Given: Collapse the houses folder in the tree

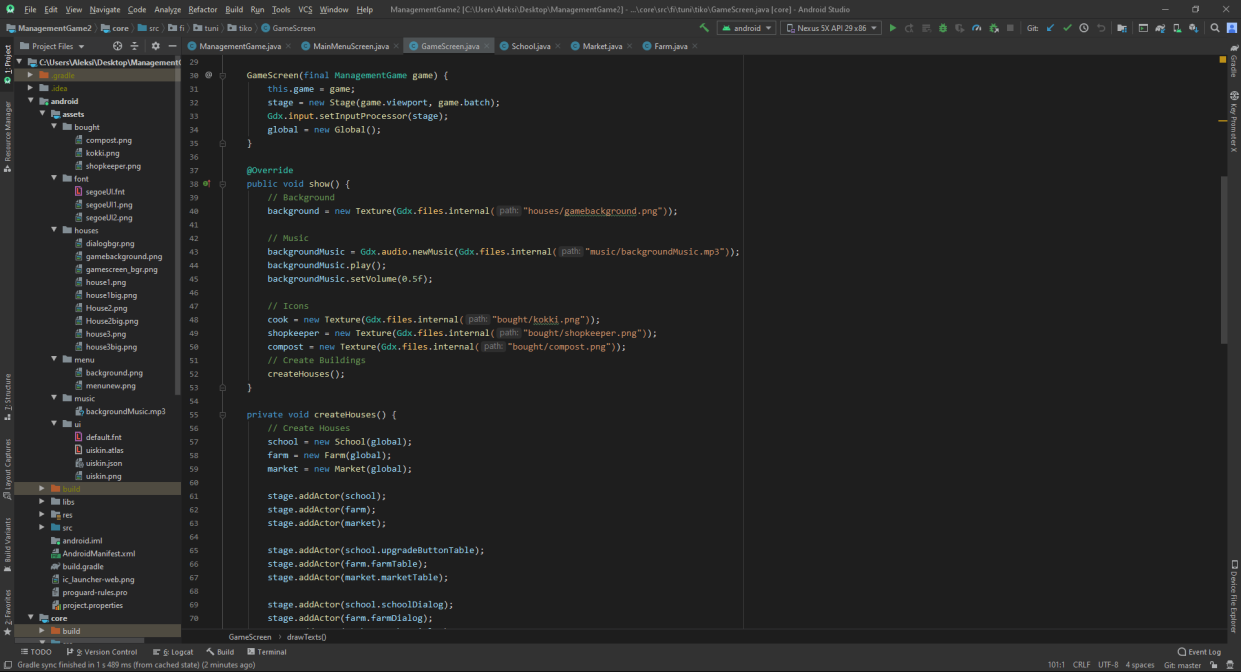Looking at the screenshot, I should pyautogui.click(x=53, y=230).
